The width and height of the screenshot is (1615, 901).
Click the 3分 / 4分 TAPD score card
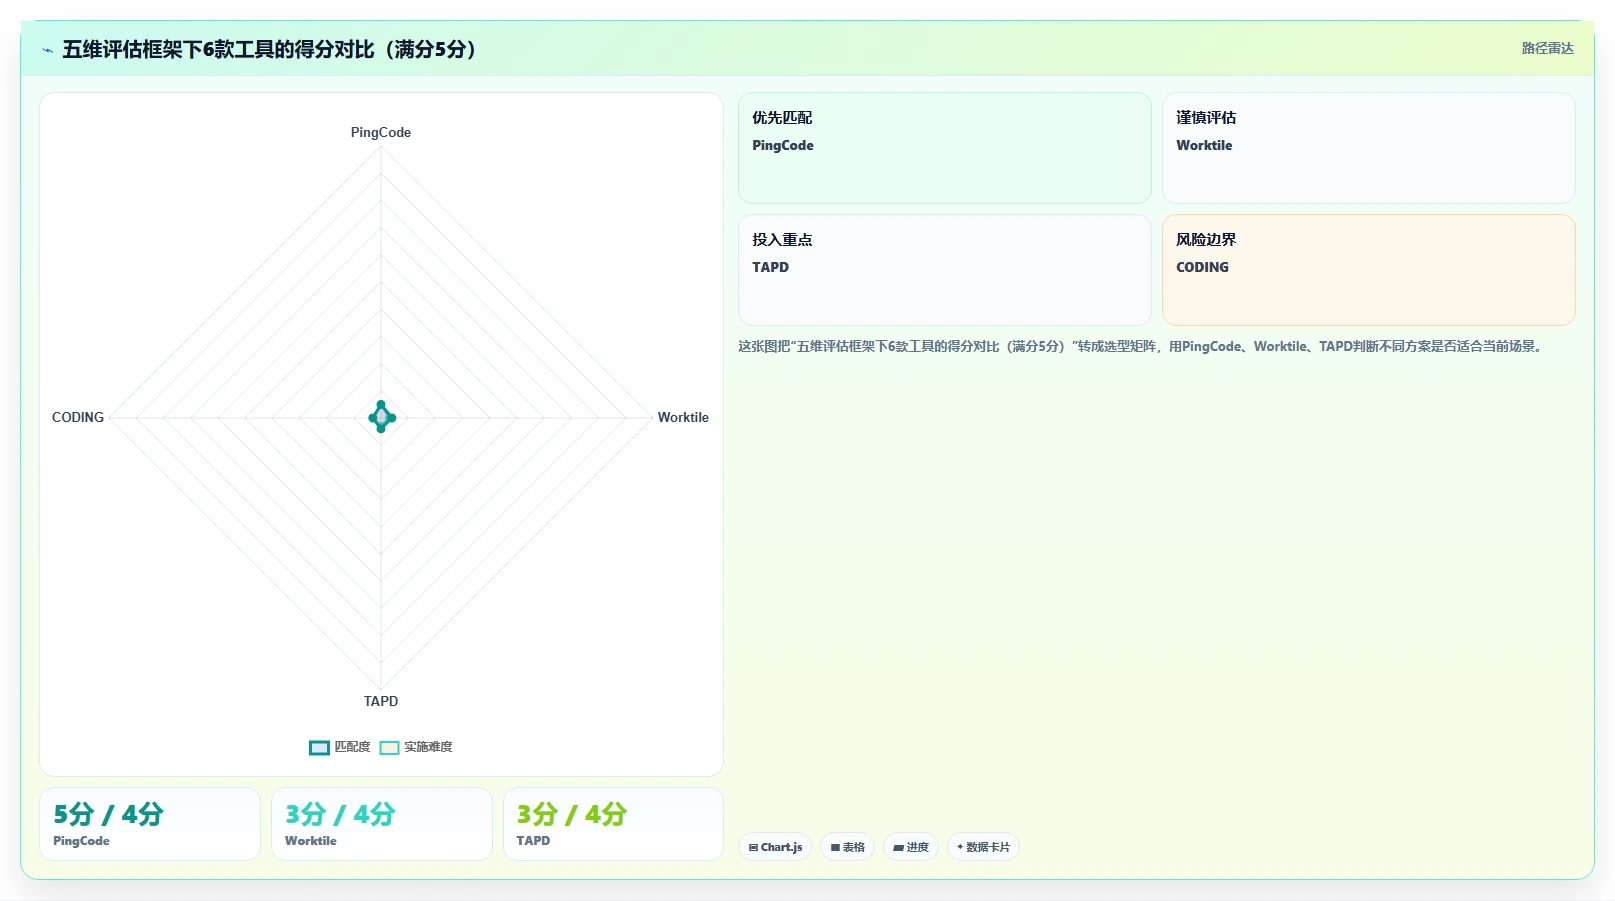click(x=613, y=824)
